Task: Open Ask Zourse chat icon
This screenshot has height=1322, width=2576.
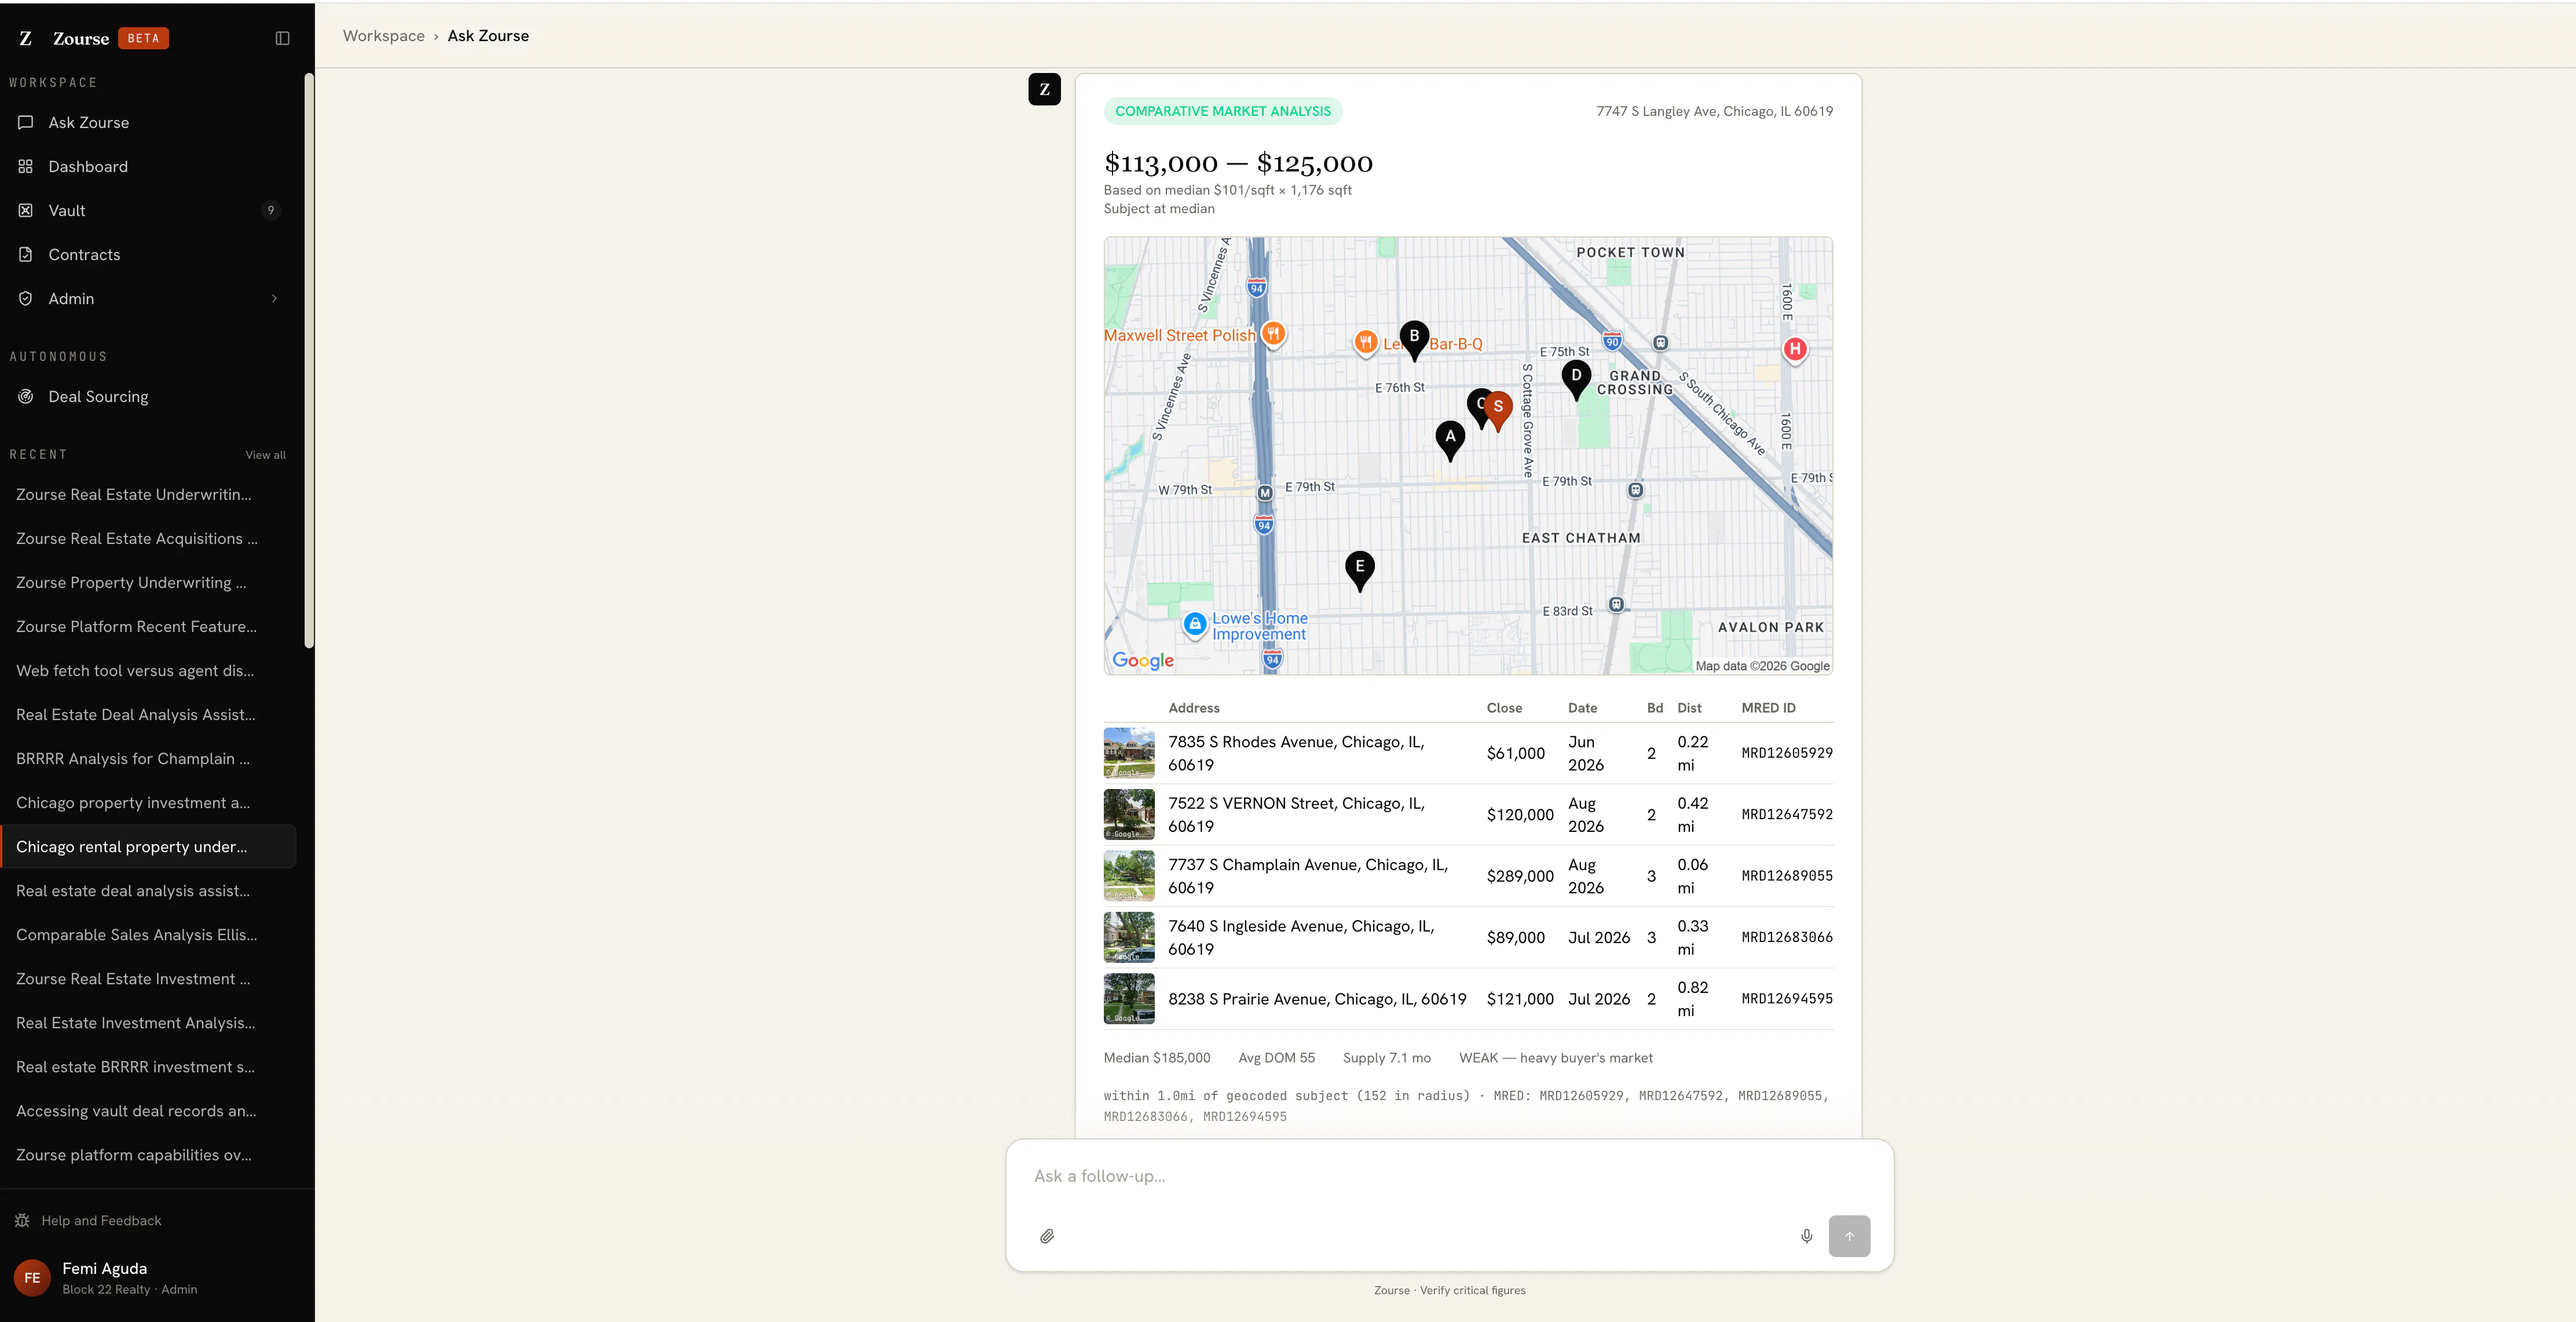Action: [x=26, y=122]
